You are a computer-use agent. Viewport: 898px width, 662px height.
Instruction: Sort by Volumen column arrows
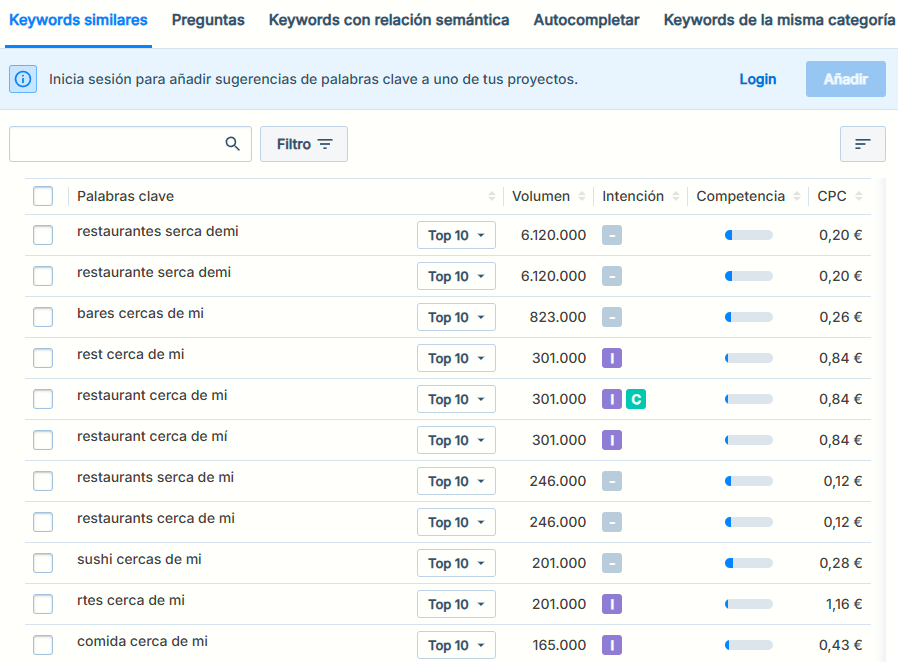(583, 197)
